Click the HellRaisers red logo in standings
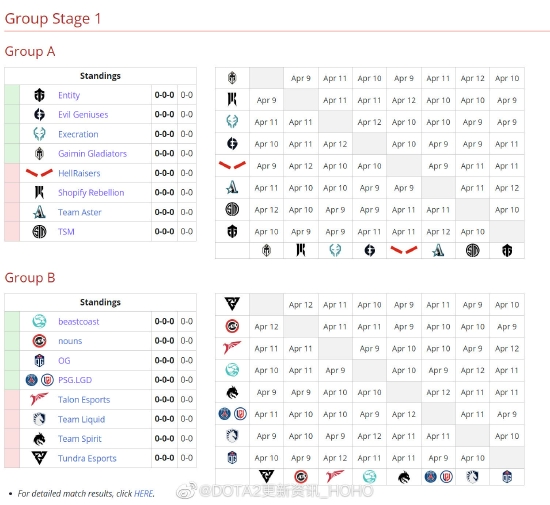This screenshot has width=550, height=505. (39, 173)
